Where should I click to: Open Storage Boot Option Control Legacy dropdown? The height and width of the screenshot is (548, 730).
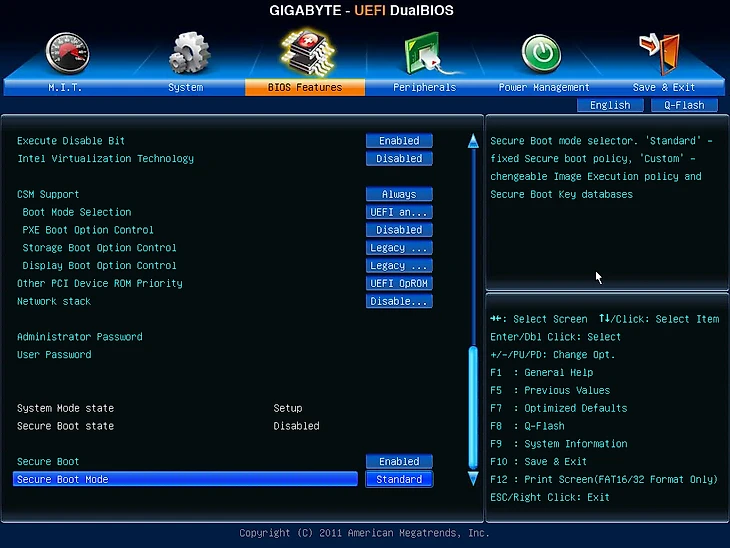[x=399, y=248]
